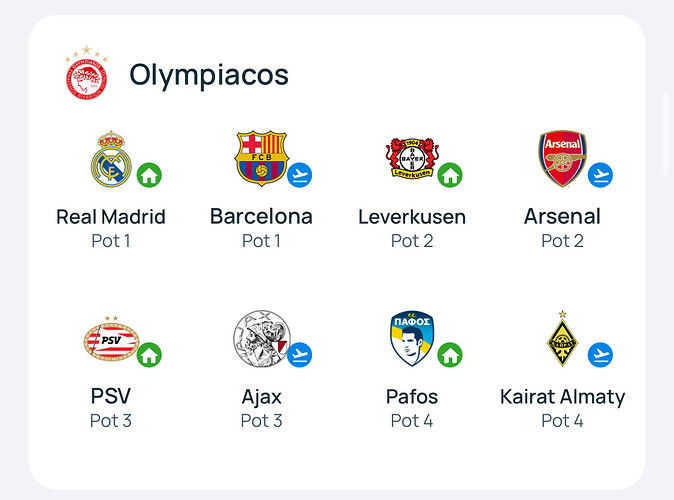Click away plane icon next to Arsenal
674x500 pixels.
(600, 175)
